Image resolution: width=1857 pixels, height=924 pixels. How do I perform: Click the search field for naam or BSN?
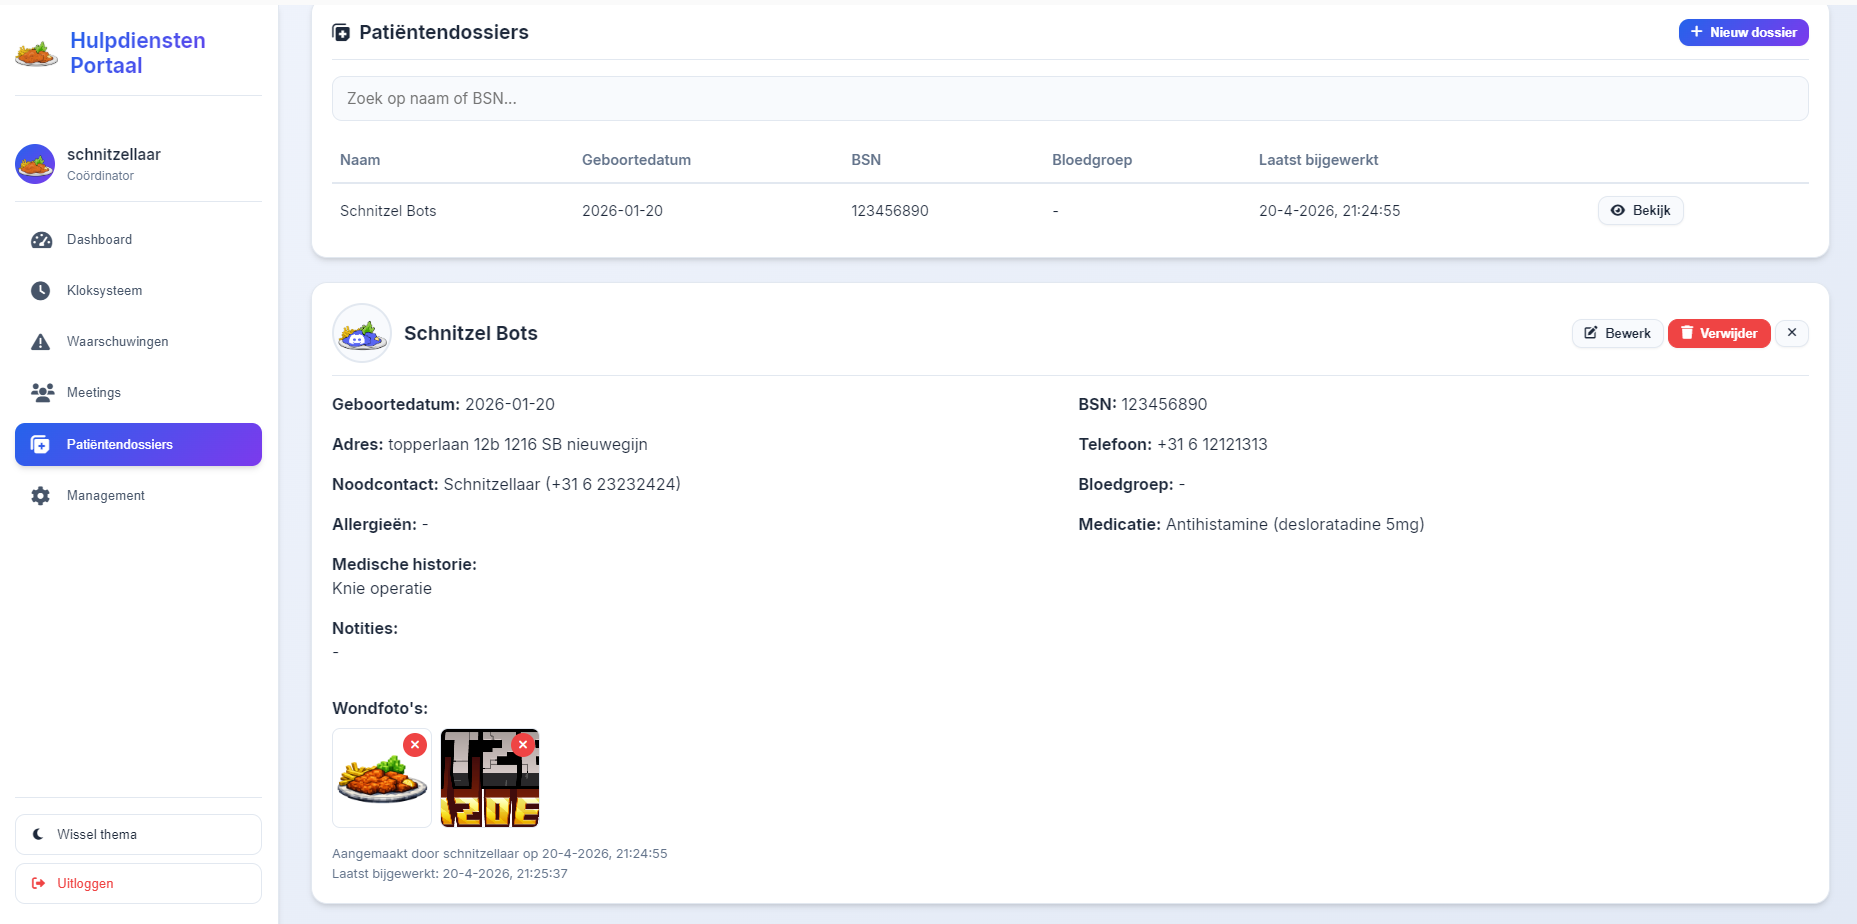tap(1069, 99)
